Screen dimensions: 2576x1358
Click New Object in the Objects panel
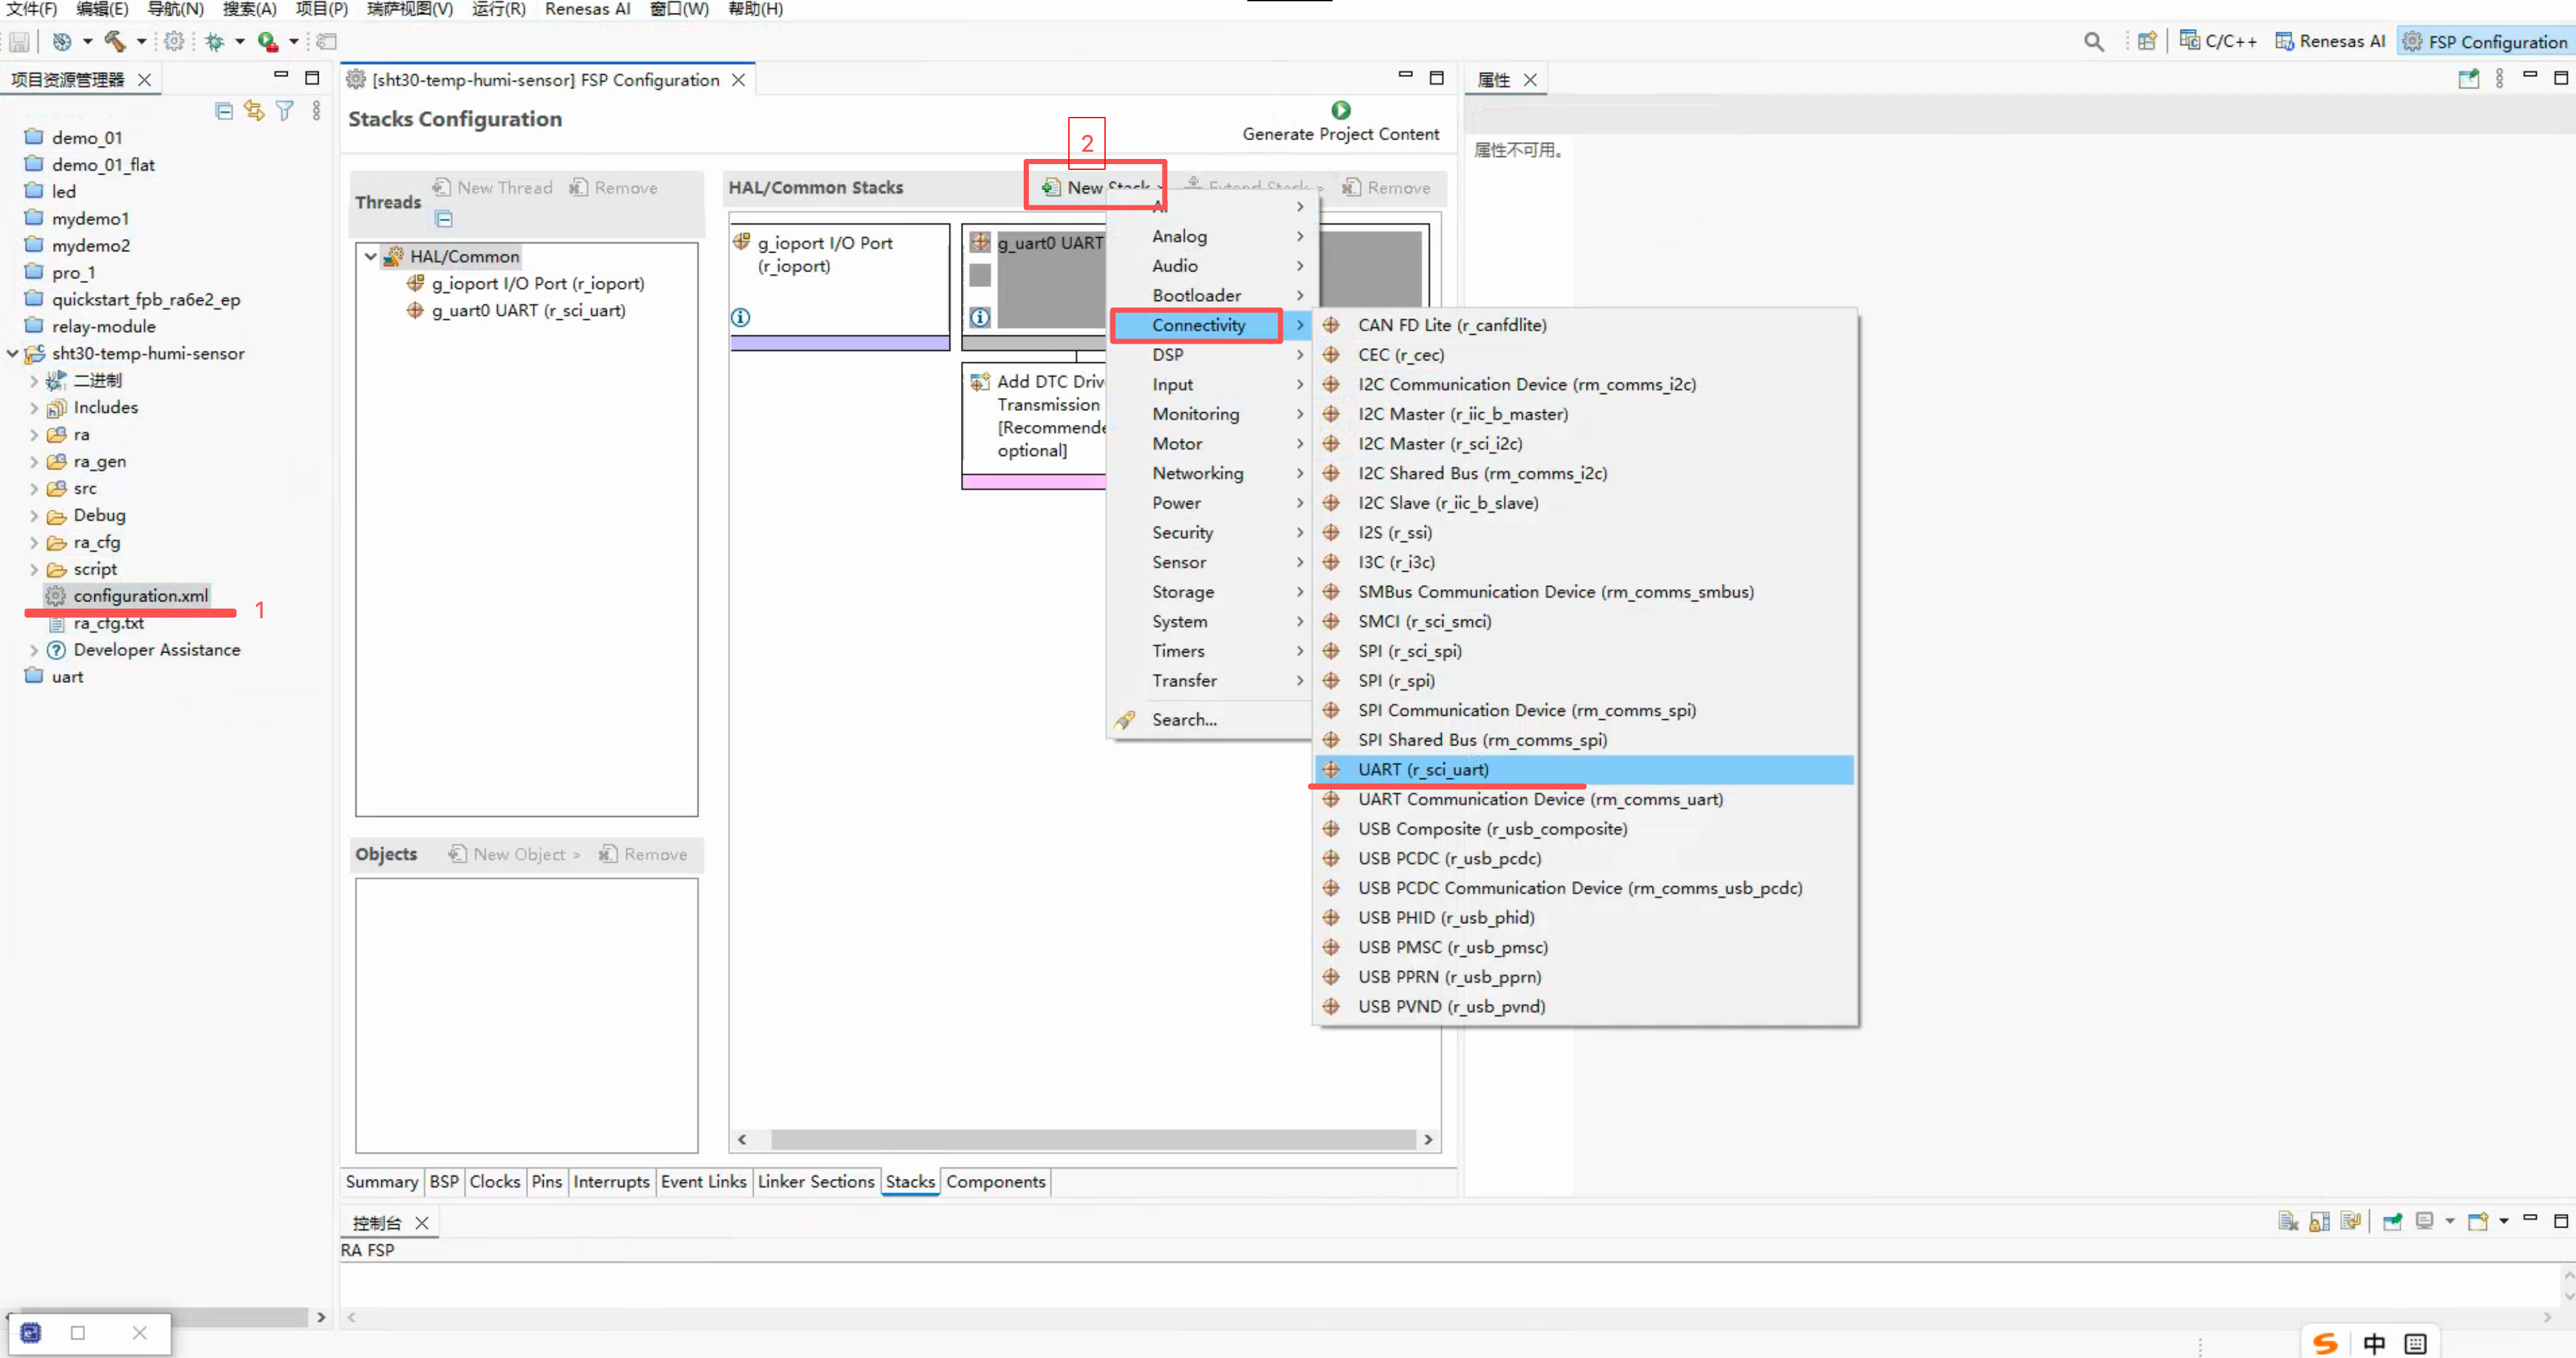tap(515, 854)
